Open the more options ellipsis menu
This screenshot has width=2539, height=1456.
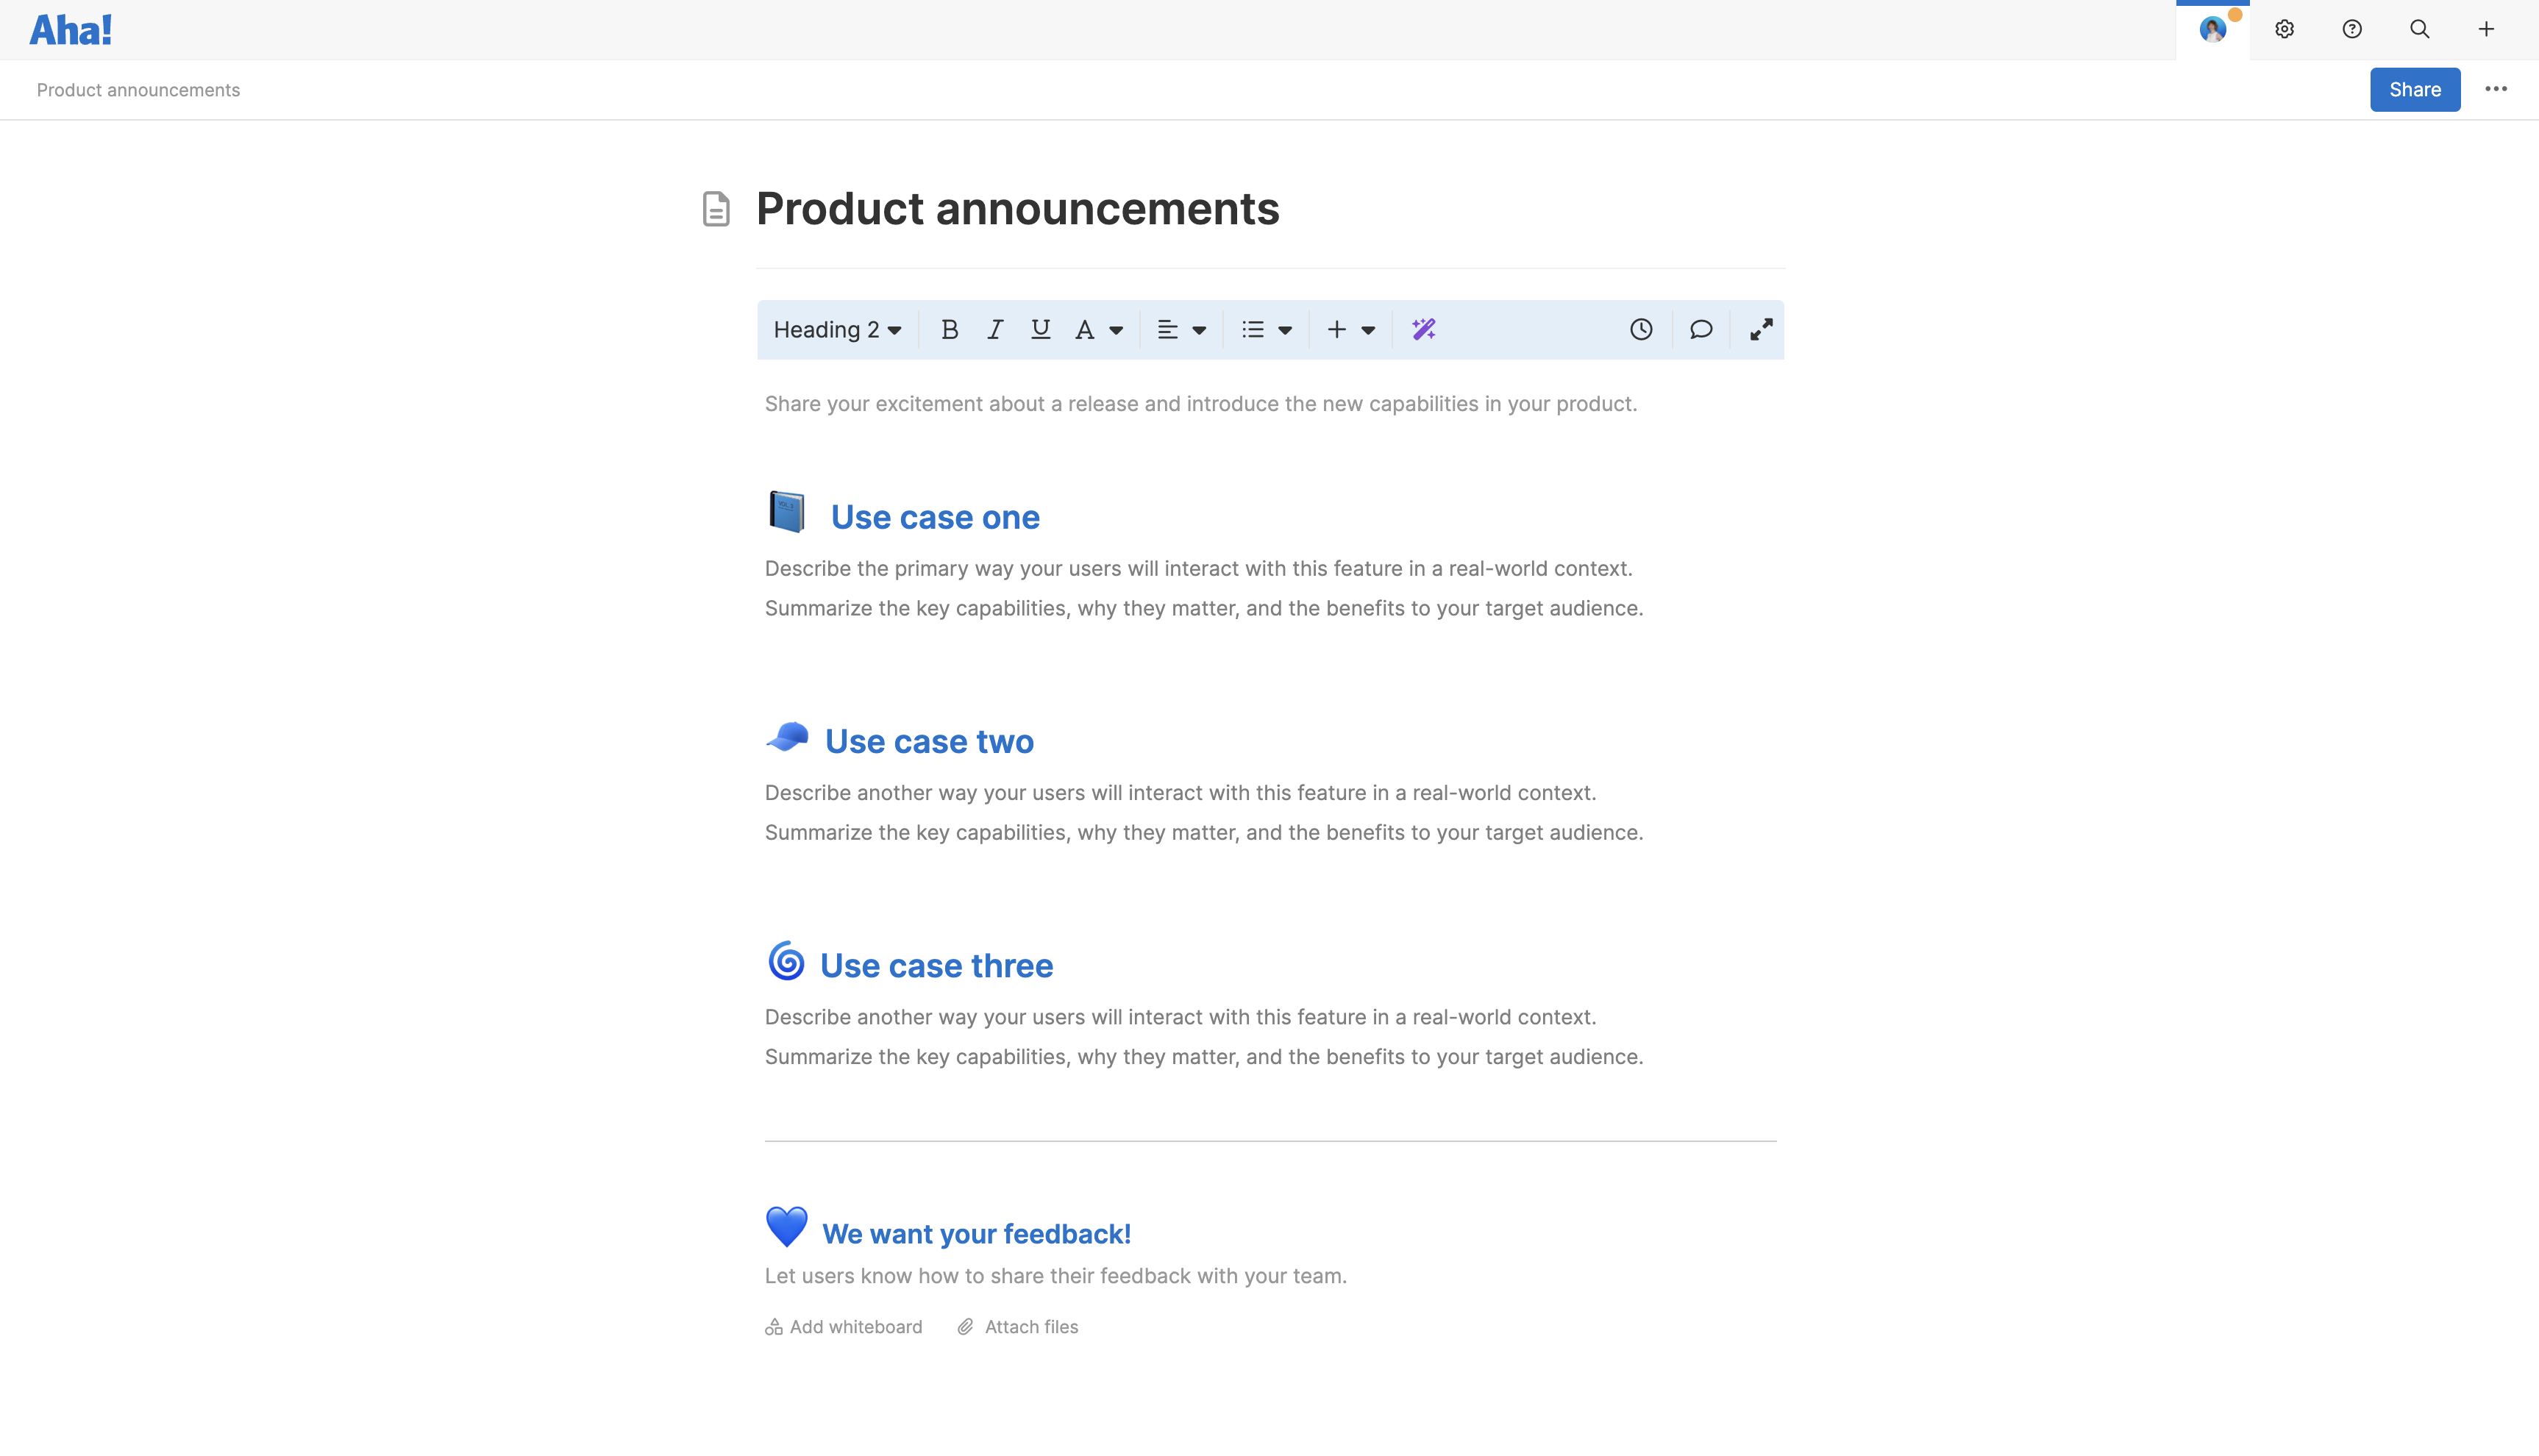(x=2496, y=89)
